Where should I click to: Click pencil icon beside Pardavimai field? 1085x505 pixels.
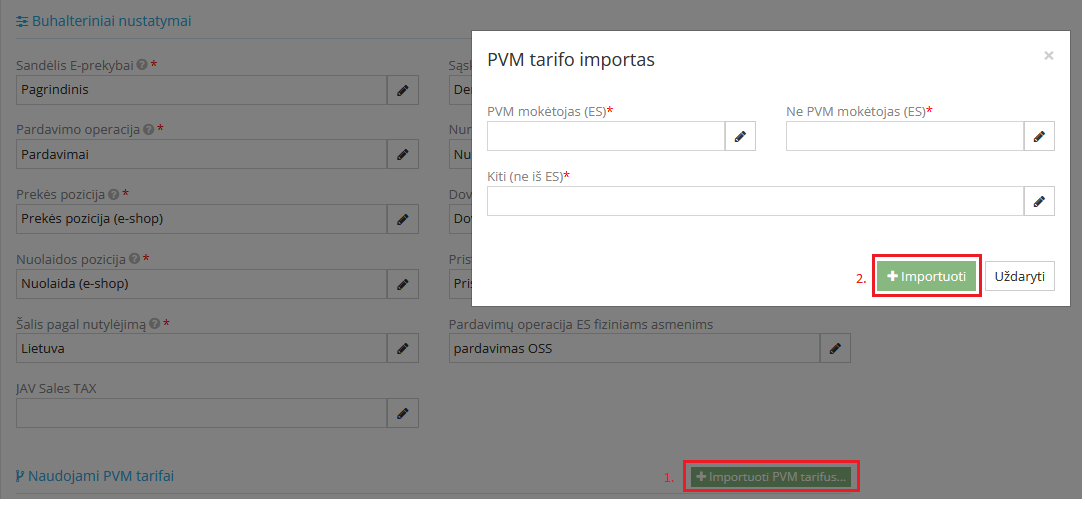click(x=403, y=155)
